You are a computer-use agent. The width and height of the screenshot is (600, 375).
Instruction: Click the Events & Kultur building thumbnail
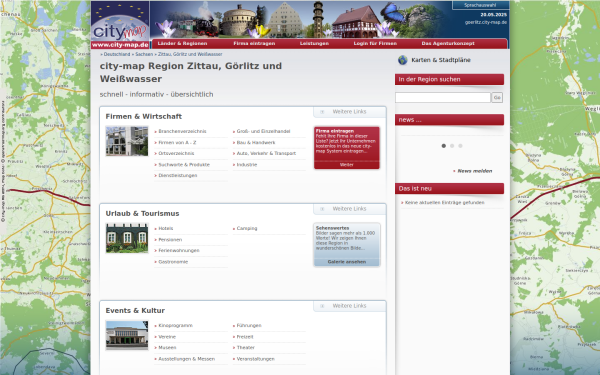127,335
